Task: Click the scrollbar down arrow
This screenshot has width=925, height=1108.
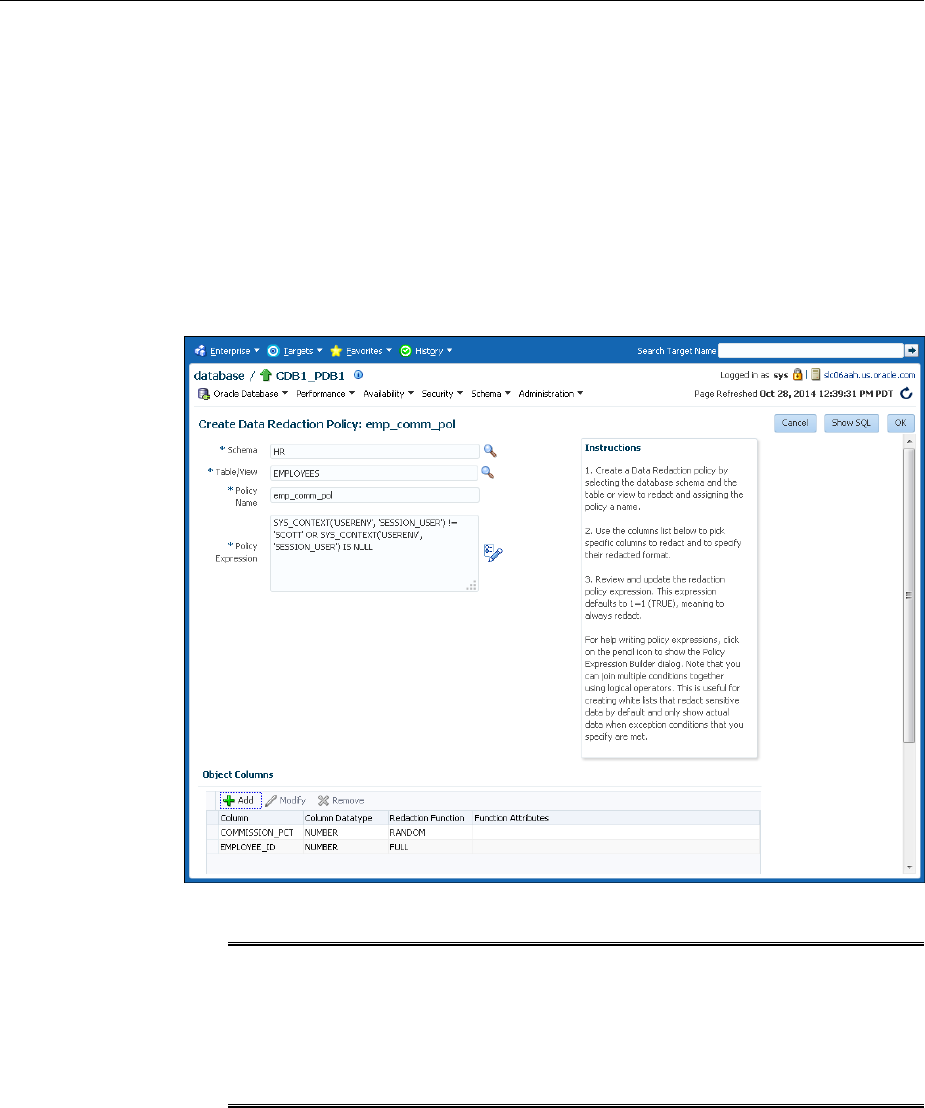Action: point(909,867)
